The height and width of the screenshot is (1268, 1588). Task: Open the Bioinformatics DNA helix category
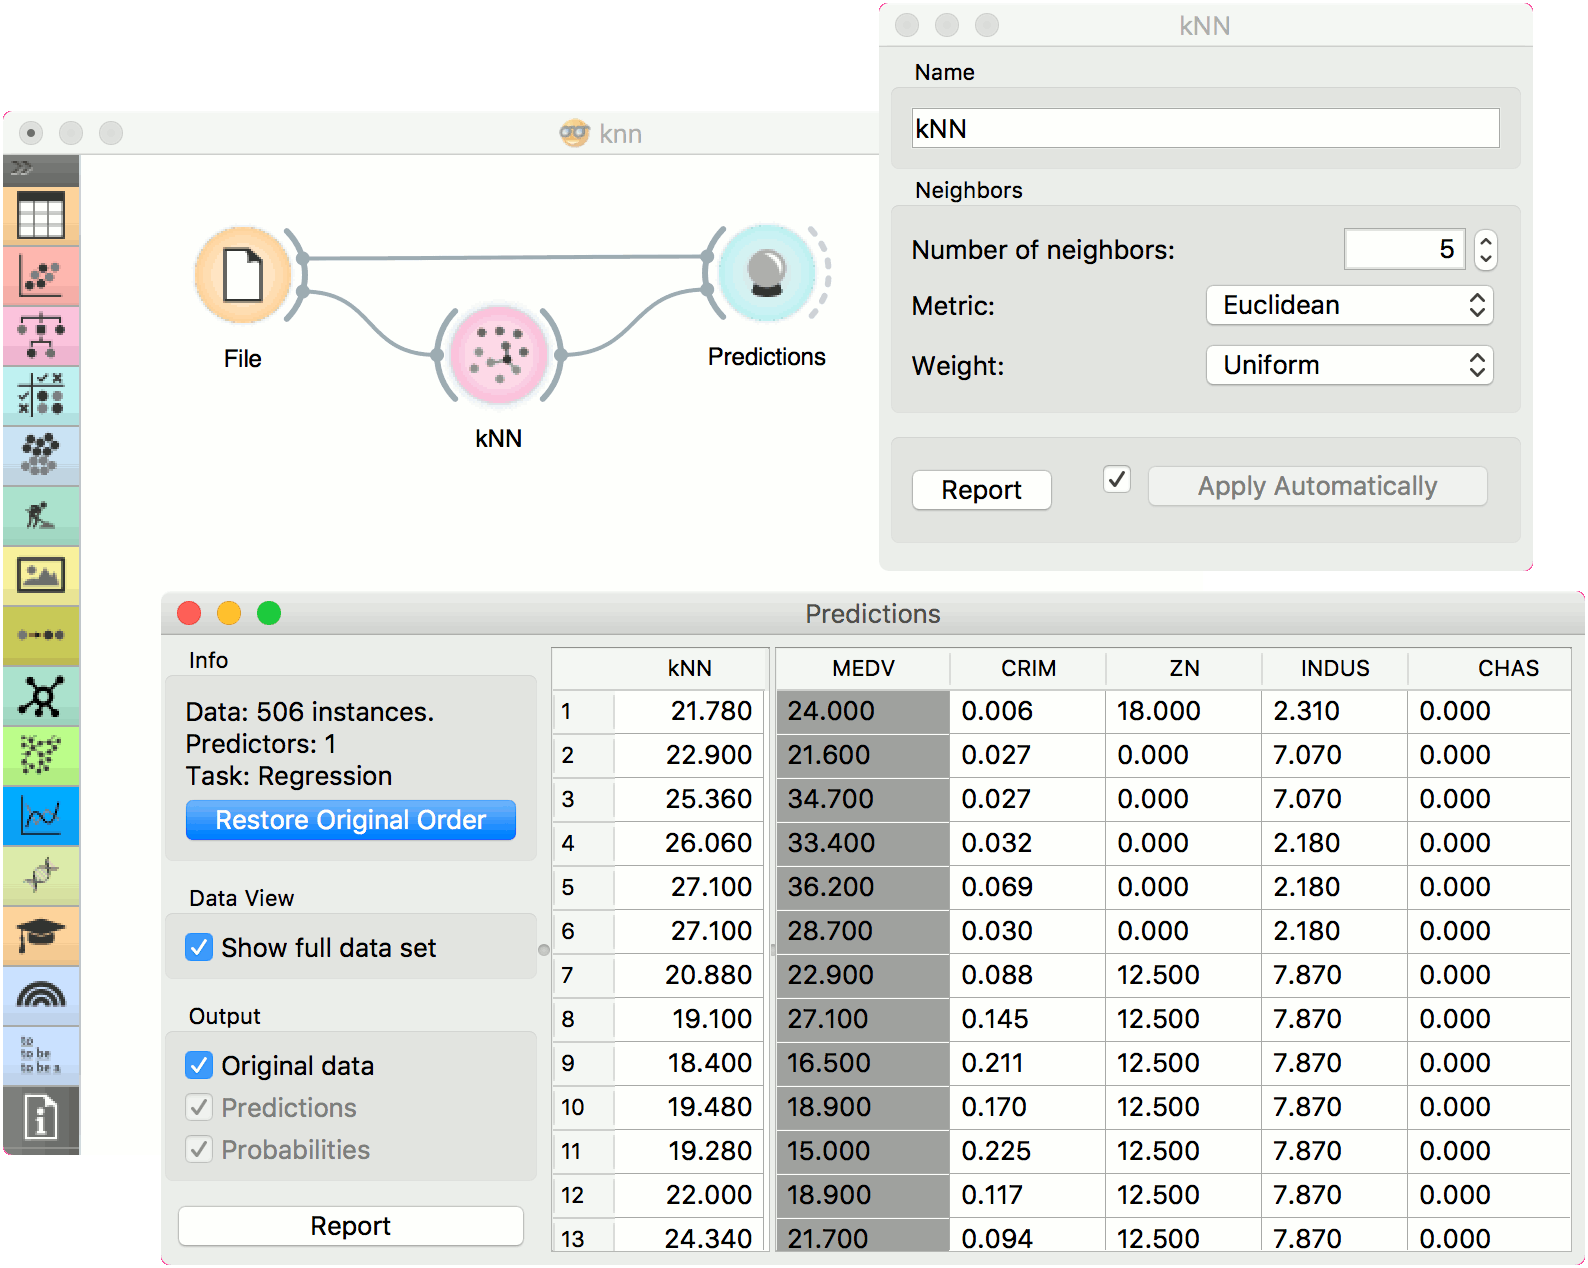click(x=41, y=876)
